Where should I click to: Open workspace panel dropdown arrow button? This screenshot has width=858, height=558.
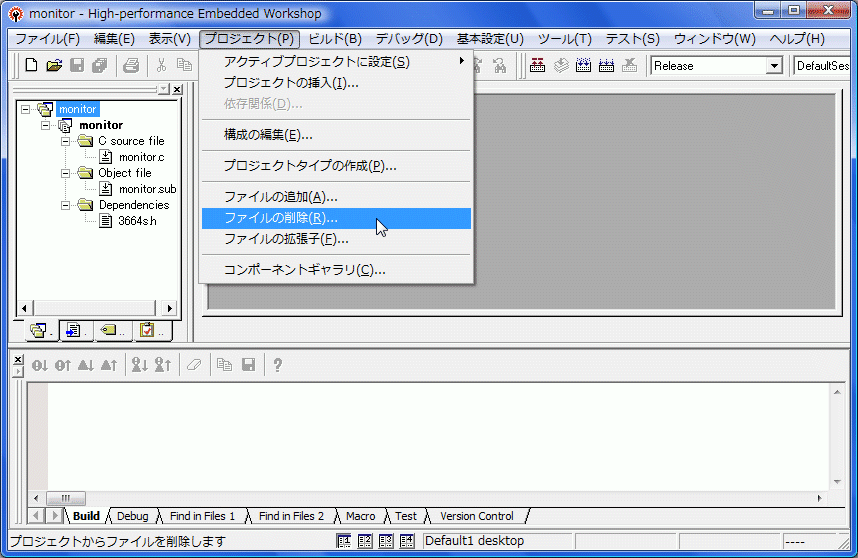tap(164, 89)
